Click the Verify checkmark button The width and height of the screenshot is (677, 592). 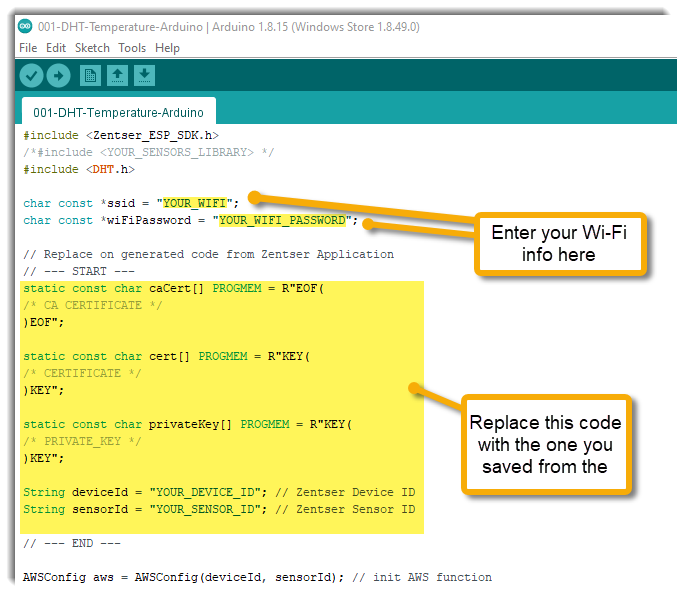click(31, 76)
